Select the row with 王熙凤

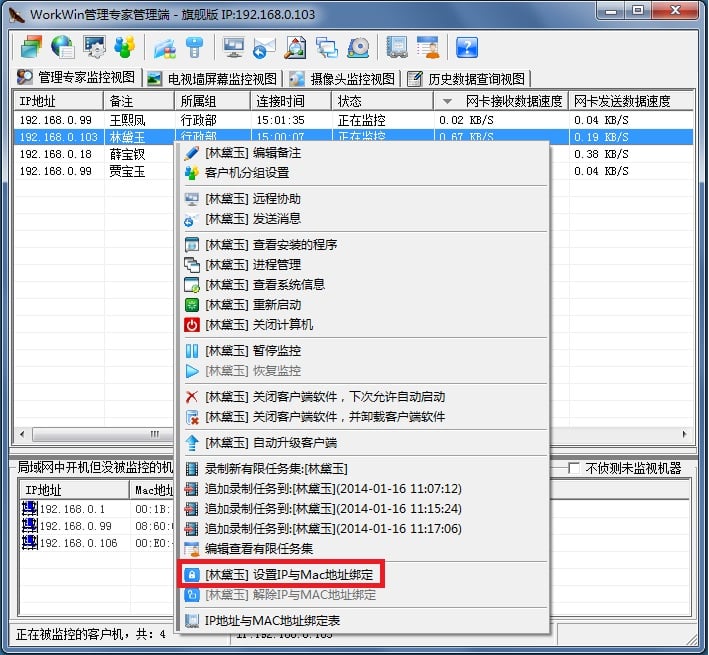point(354,120)
